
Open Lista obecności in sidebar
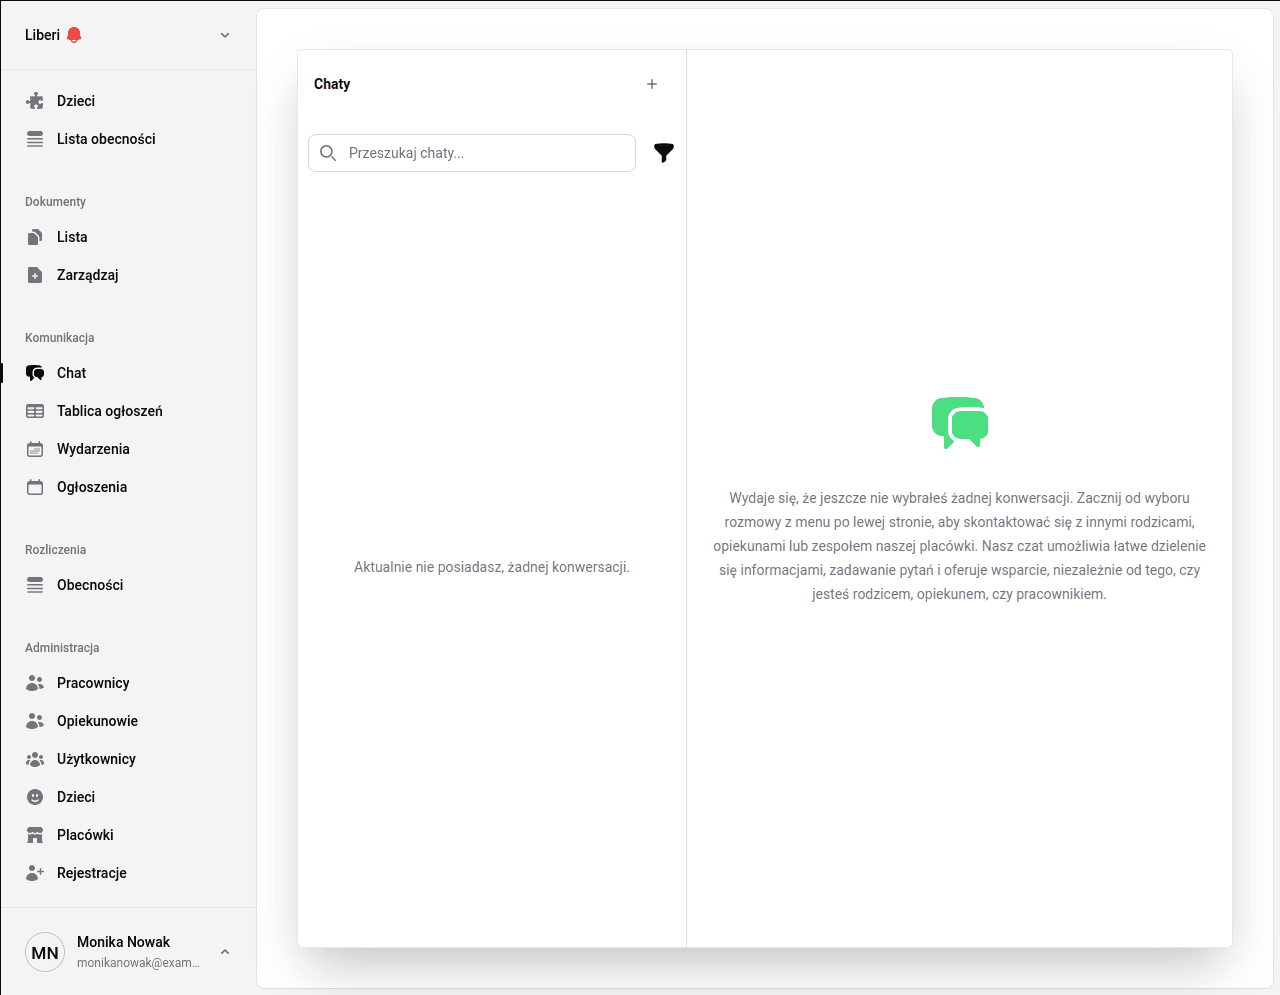tap(106, 139)
